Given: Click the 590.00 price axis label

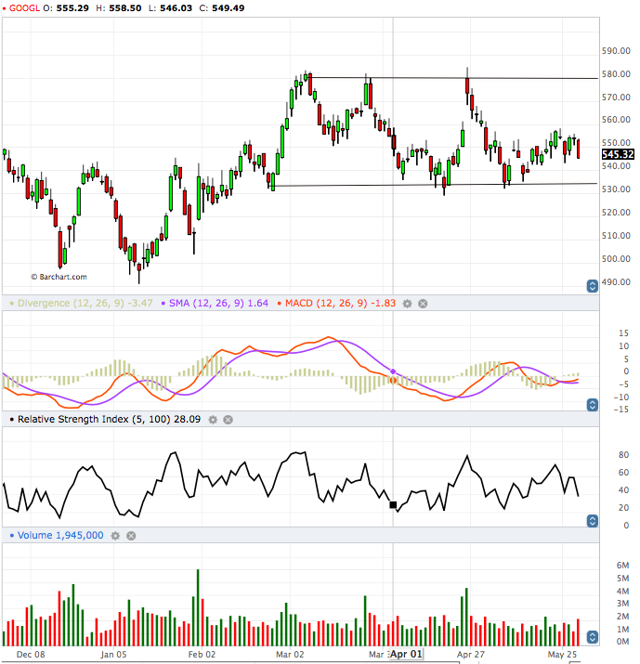Looking at the screenshot, I should 616,51.
